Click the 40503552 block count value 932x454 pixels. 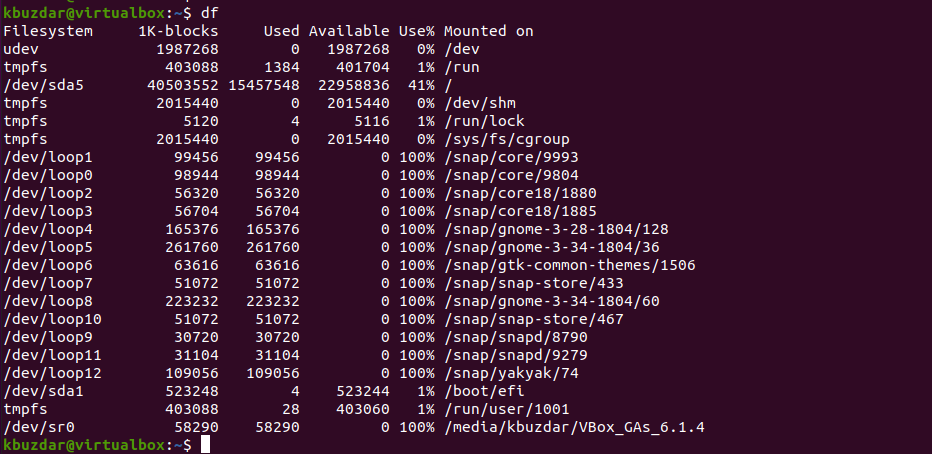pyautogui.click(x=183, y=85)
